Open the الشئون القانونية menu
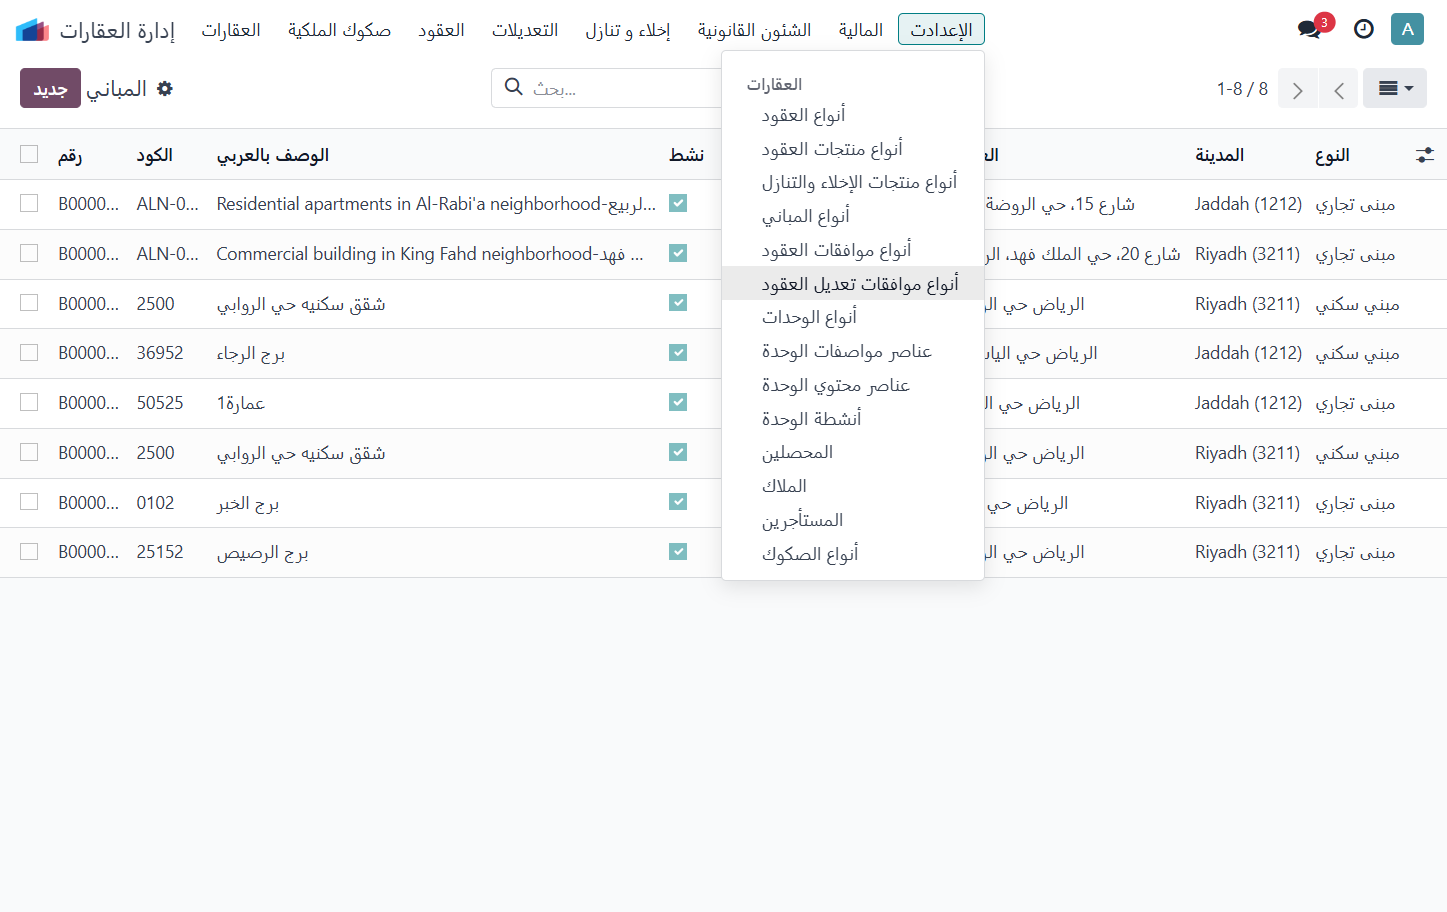Image resolution: width=1447 pixels, height=912 pixels. coord(754,30)
